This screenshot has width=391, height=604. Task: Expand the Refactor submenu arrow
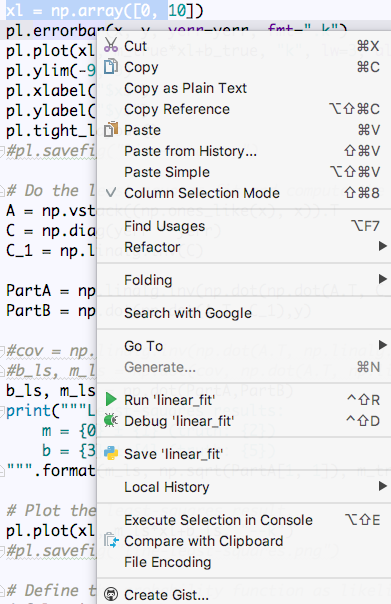point(383,246)
